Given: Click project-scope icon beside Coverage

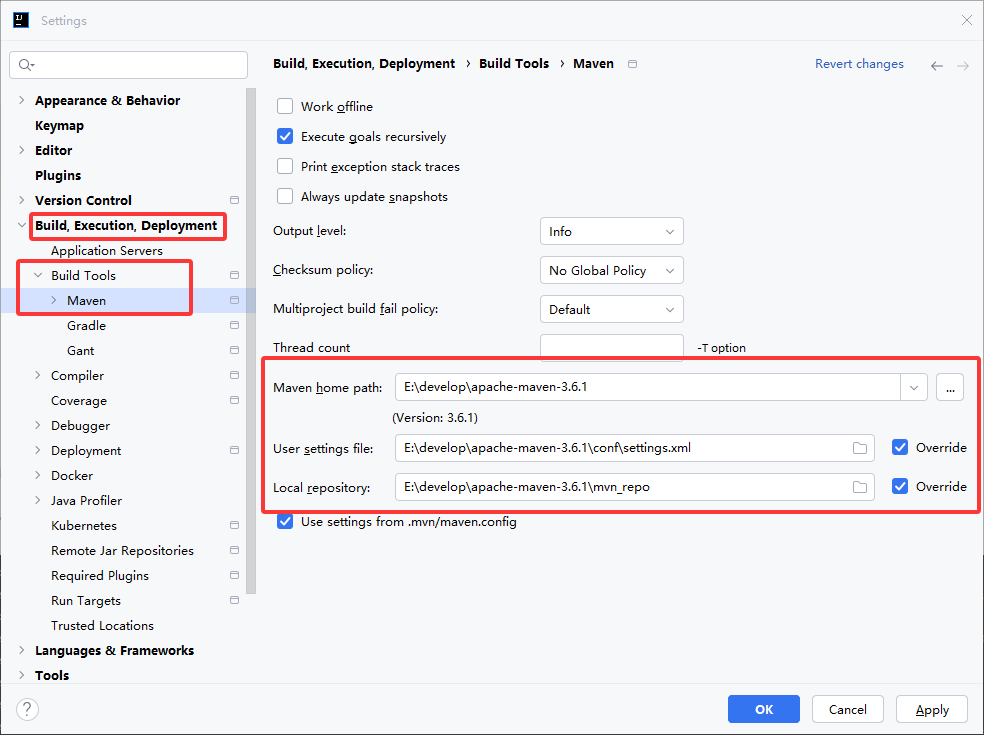Looking at the screenshot, I should (x=235, y=400).
